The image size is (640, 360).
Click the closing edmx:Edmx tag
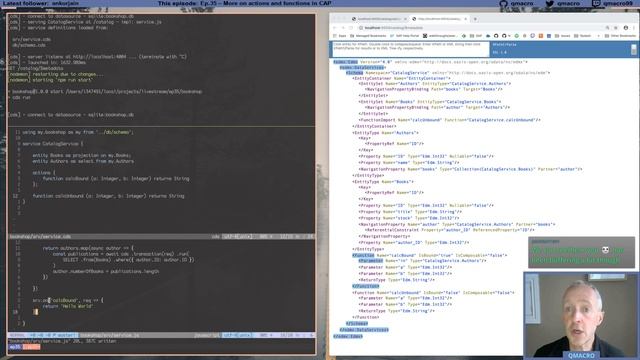coord(348,336)
